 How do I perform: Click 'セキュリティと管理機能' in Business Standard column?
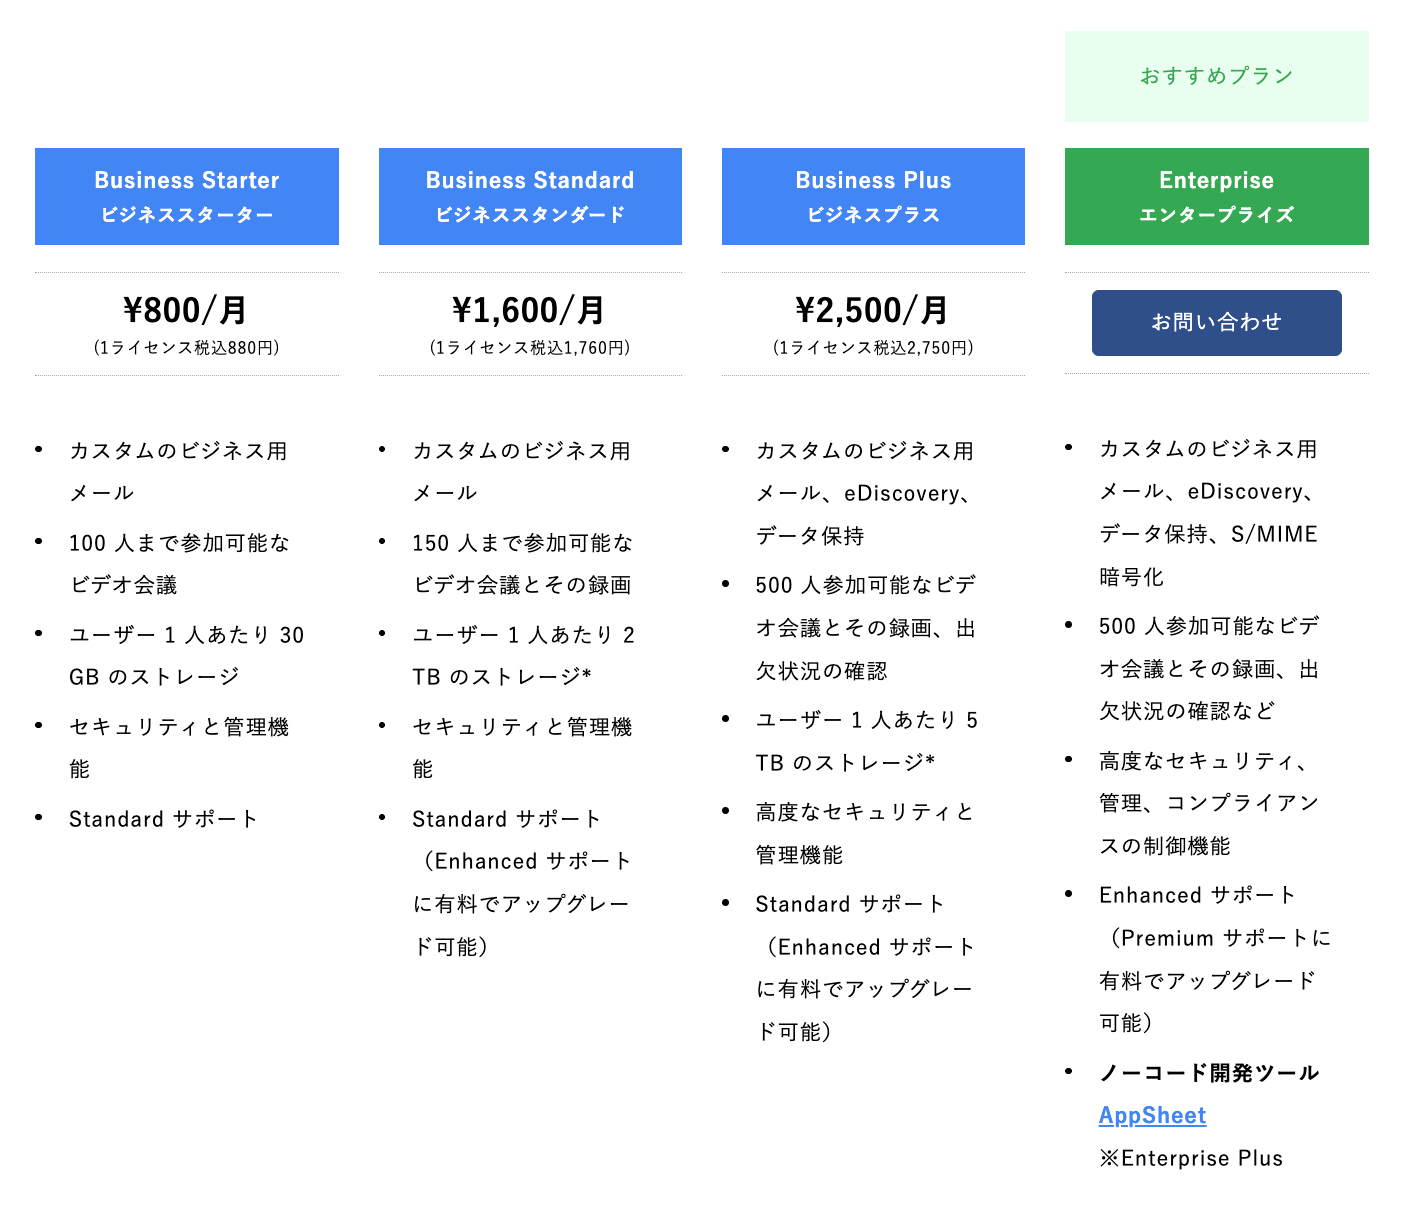point(522,748)
